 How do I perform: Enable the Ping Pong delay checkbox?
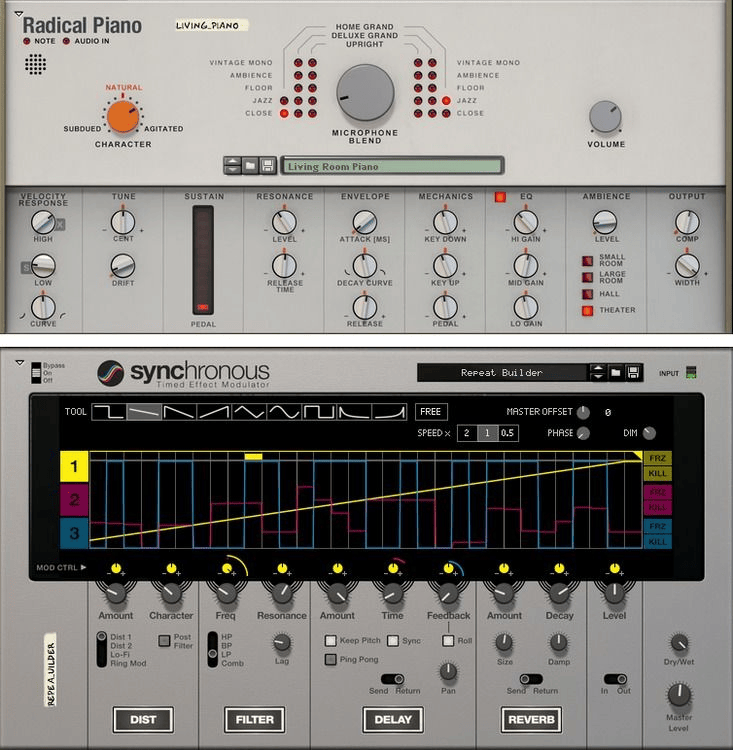[x=330, y=659]
